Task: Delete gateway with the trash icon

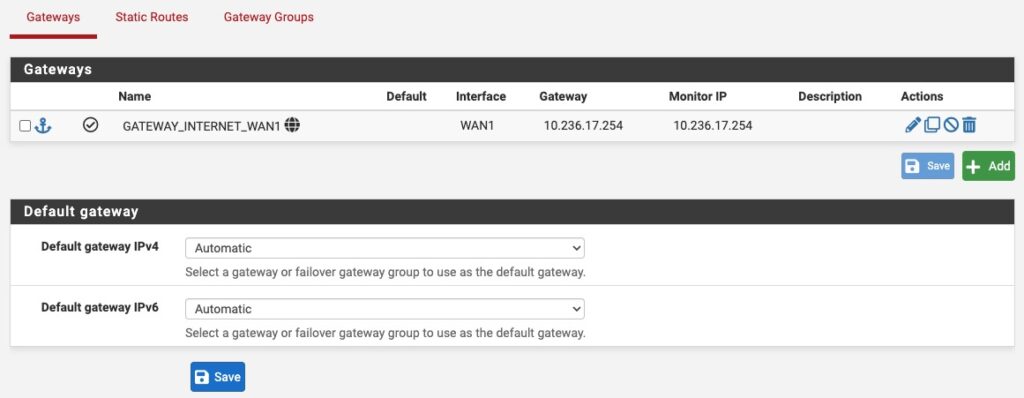Action: point(969,125)
